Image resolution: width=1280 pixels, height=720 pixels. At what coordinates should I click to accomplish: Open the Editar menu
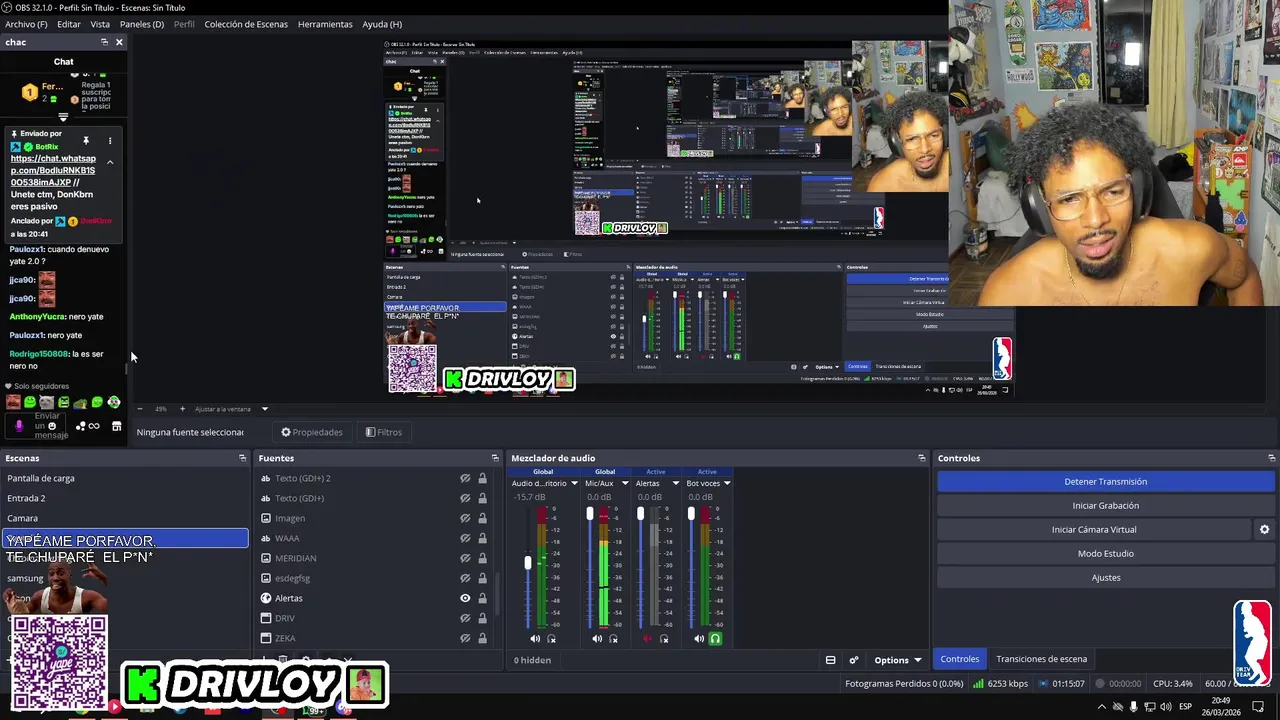(x=69, y=24)
